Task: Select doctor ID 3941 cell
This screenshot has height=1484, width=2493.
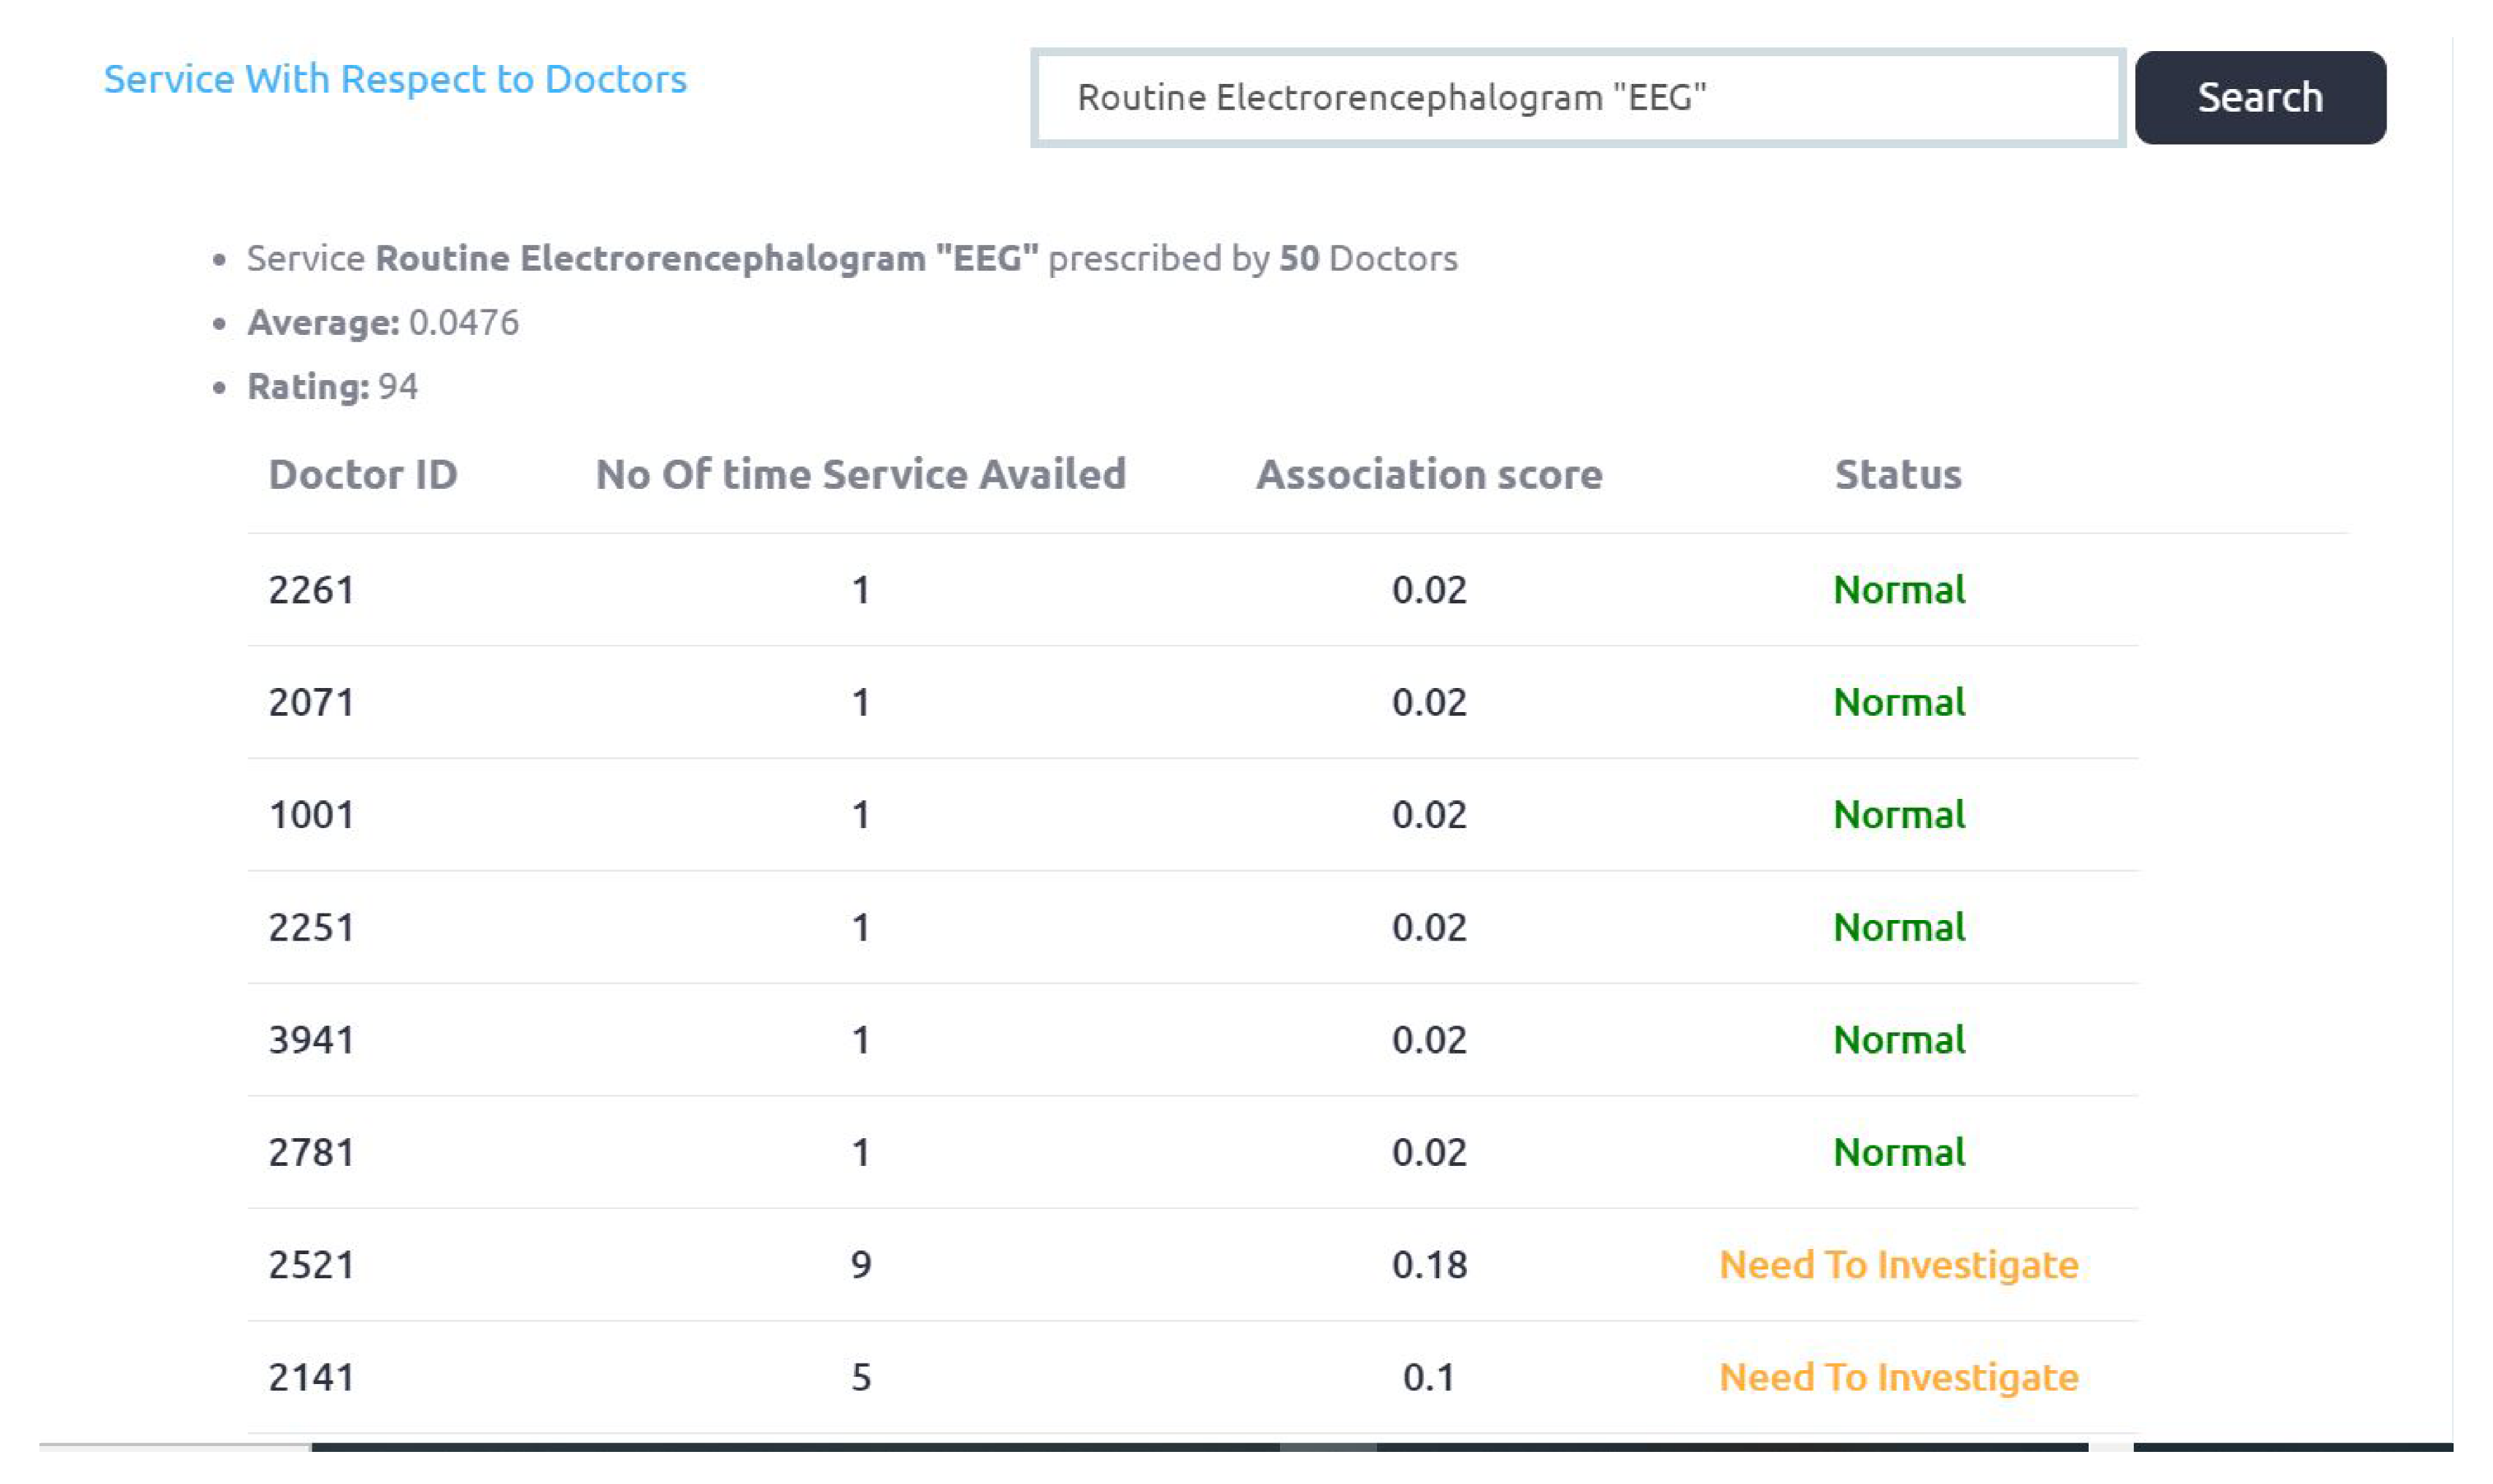Action: click(311, 1040)
